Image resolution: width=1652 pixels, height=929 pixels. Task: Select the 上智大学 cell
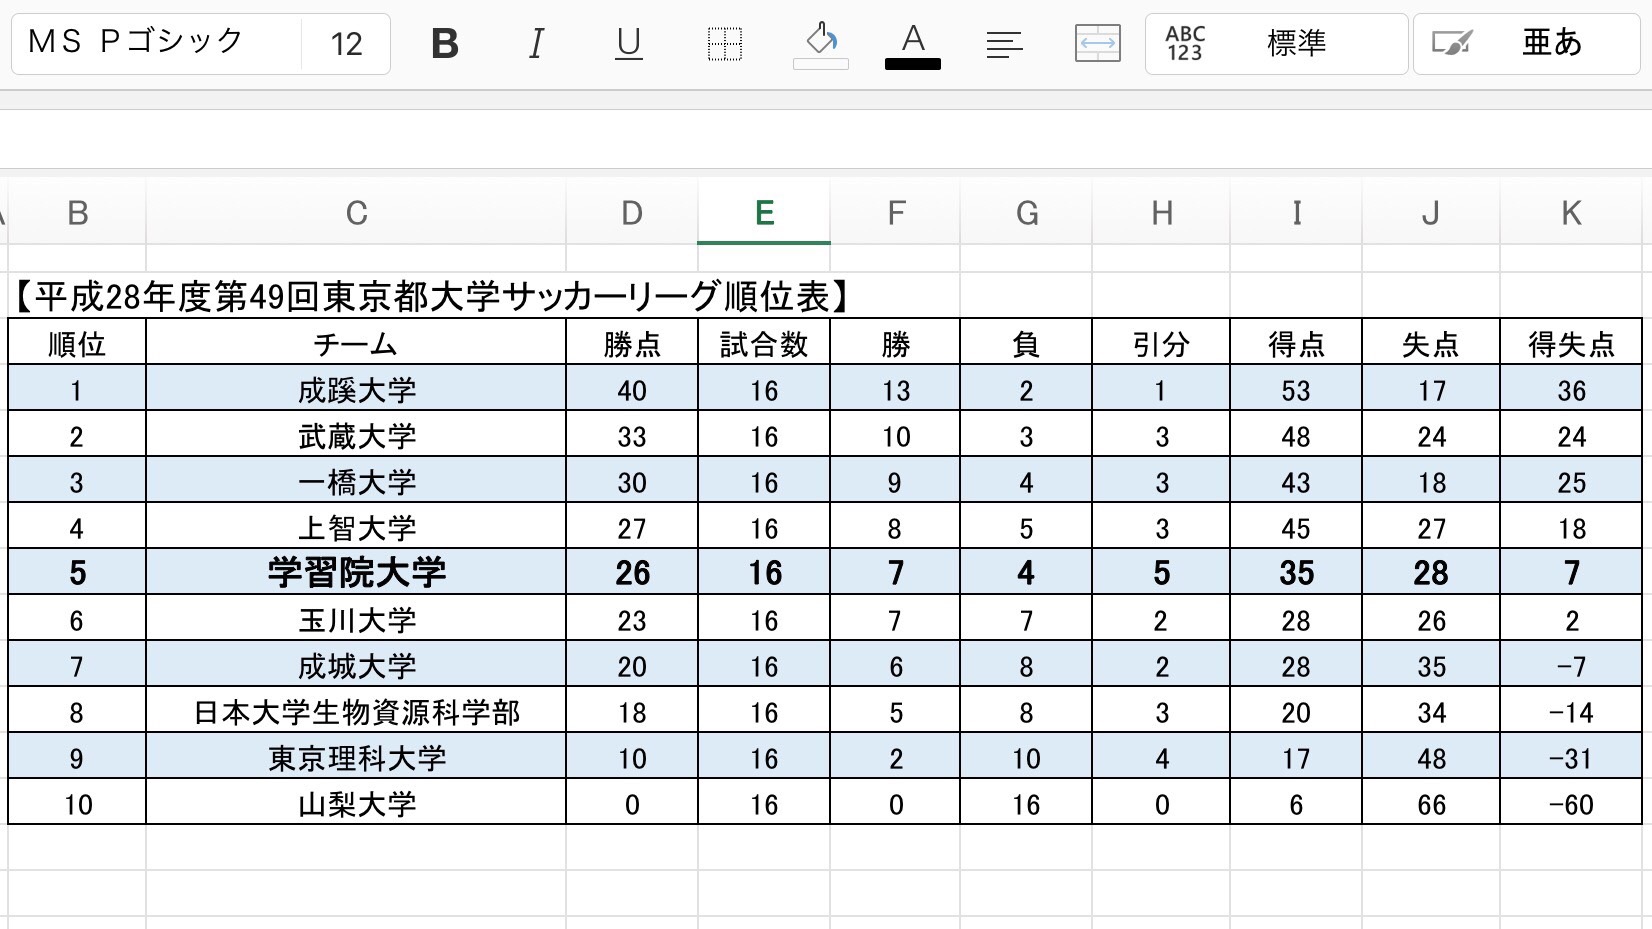pyautogui.click(x=356, y=527)
